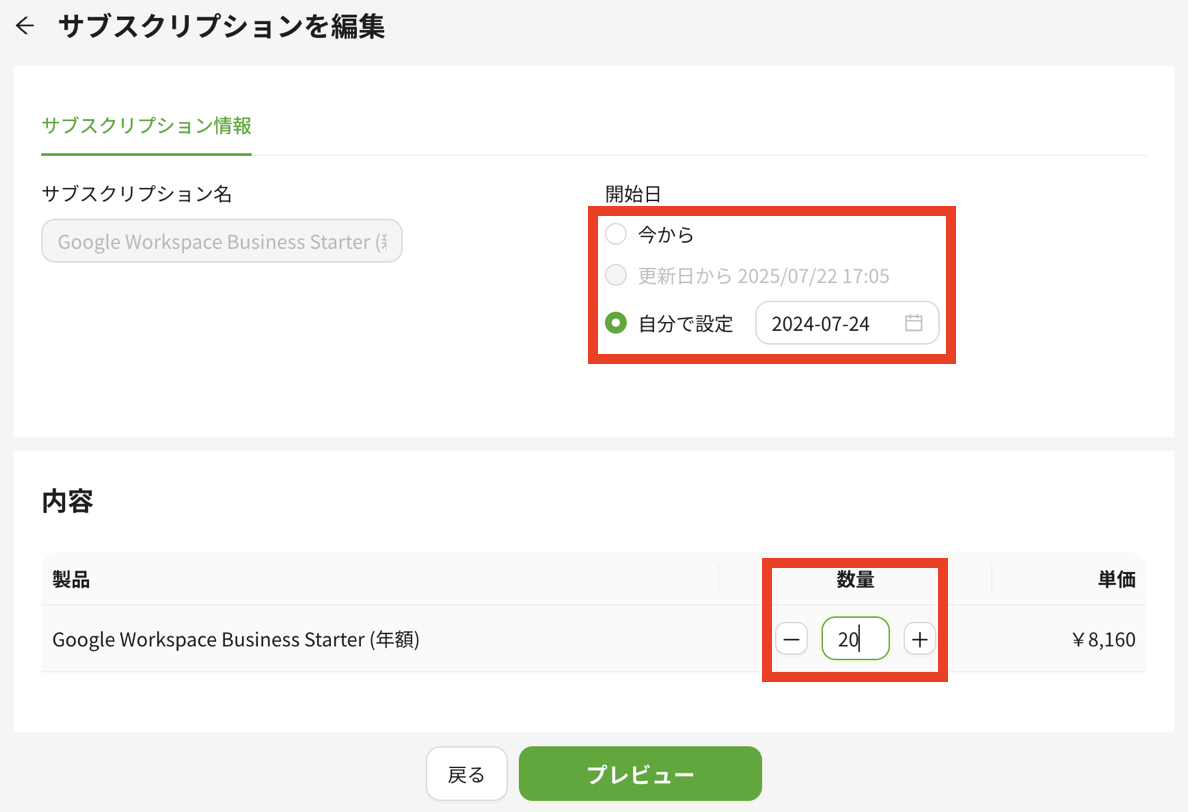This screenshot has width=1188, height=812.
Task: Click the サブスクリプション名 input field
Action: click(222, 242)
